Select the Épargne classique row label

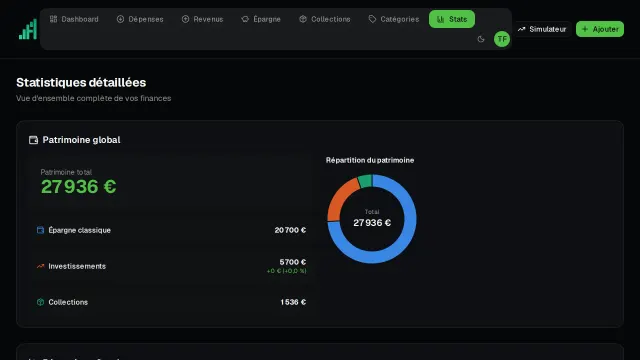point(80,230)
